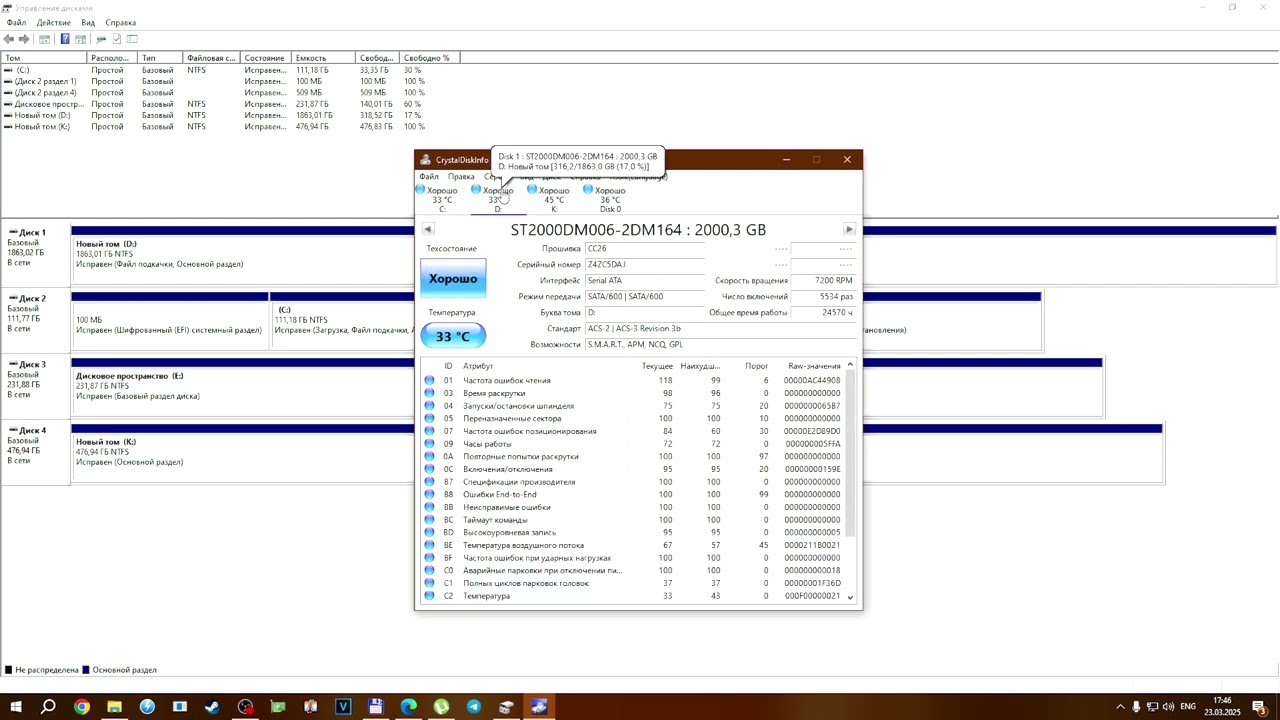Open Telegram from the taskbar
Screen dimensions: 1280x720
coord(474,707)
